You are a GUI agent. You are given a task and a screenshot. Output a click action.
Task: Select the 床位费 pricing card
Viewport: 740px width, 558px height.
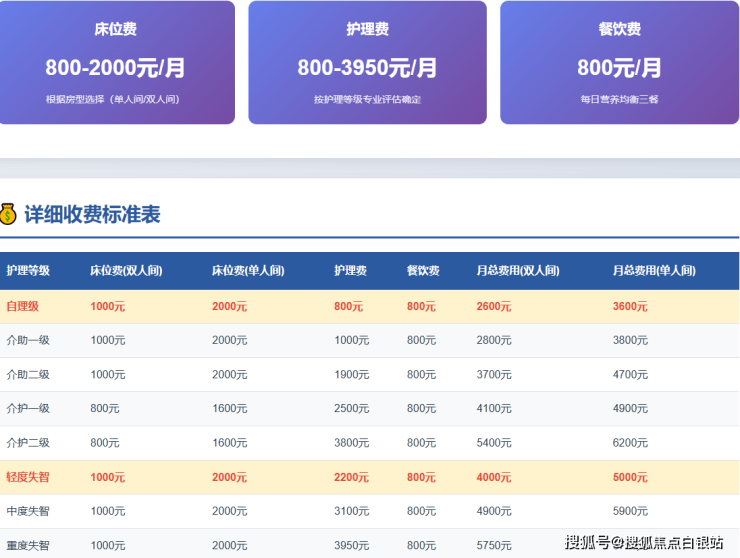pyautogui.click(x=116, y=63)
